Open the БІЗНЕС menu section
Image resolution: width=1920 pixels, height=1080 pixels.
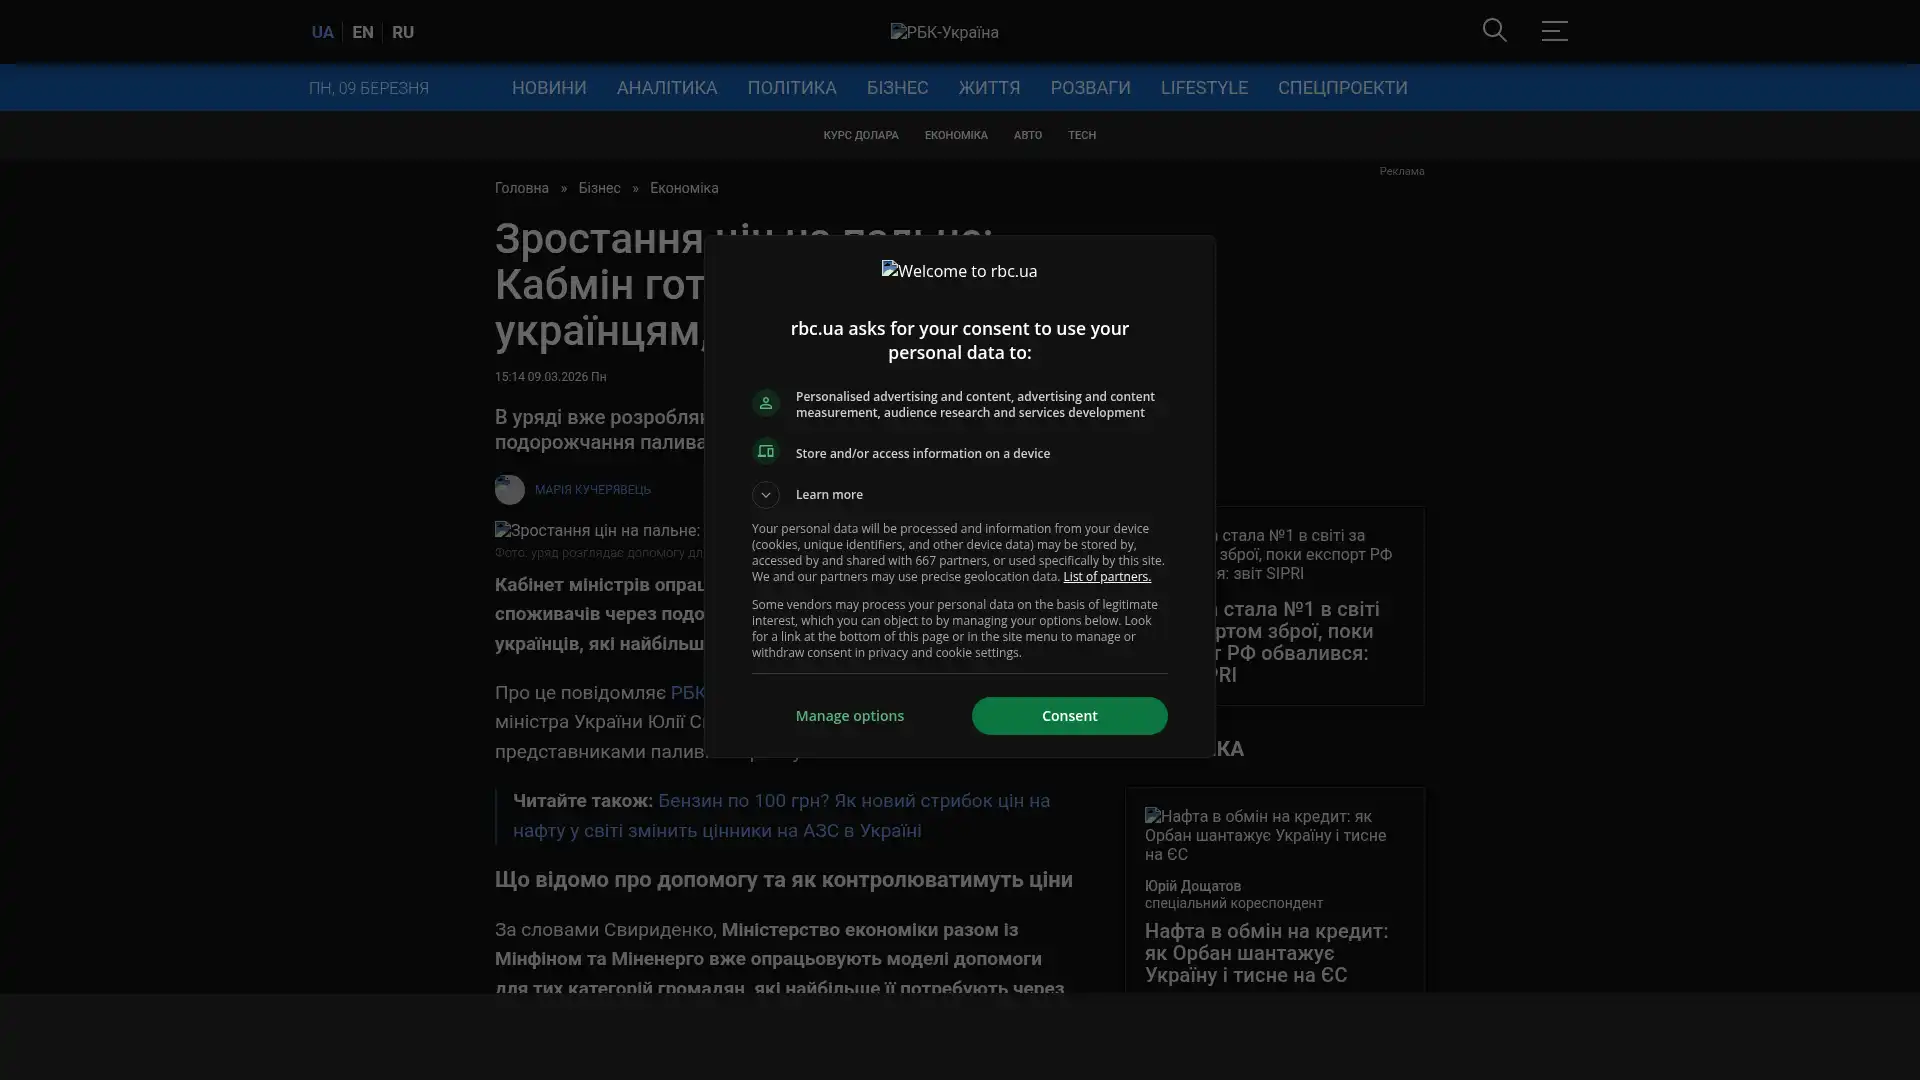tap(897, 88)
